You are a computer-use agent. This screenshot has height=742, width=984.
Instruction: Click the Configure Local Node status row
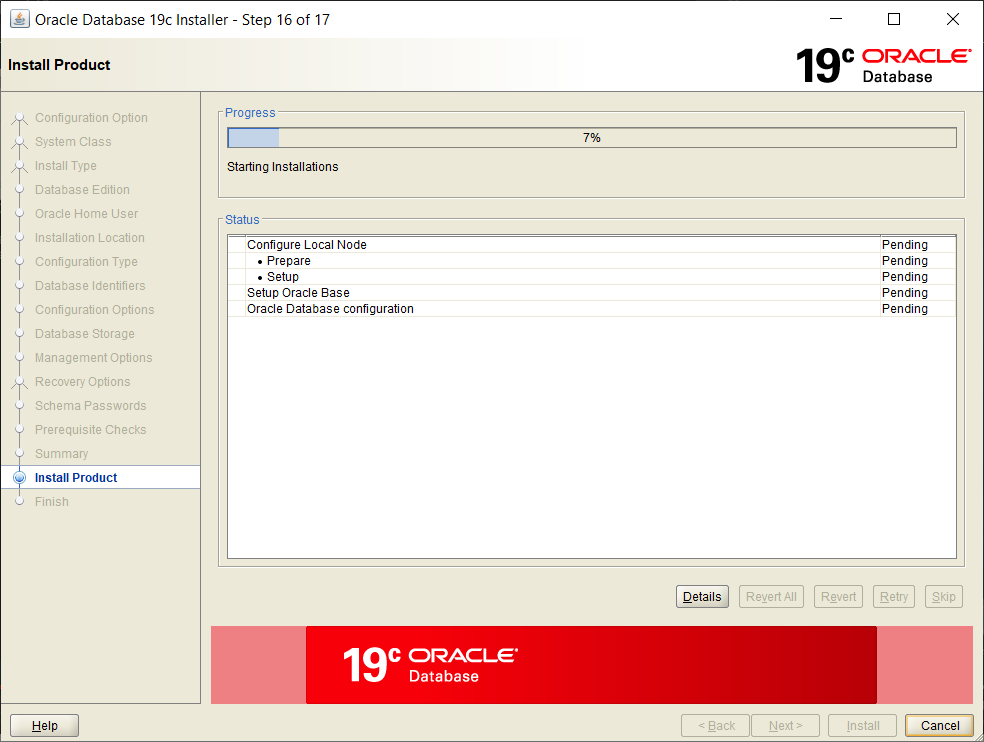click(592, 245)
